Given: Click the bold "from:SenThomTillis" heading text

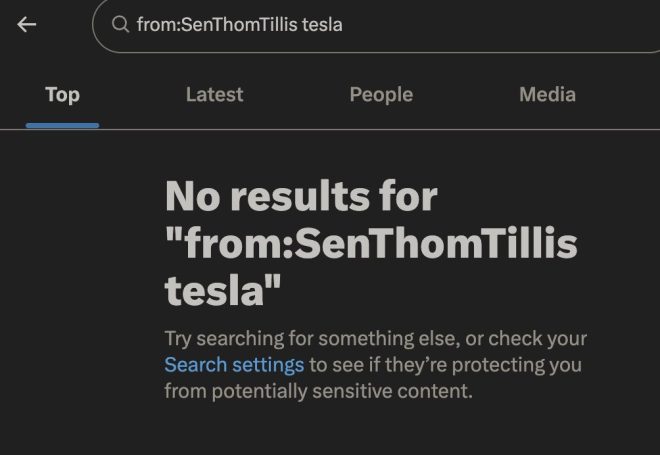Looking at the screenshot, I should 371,243.
